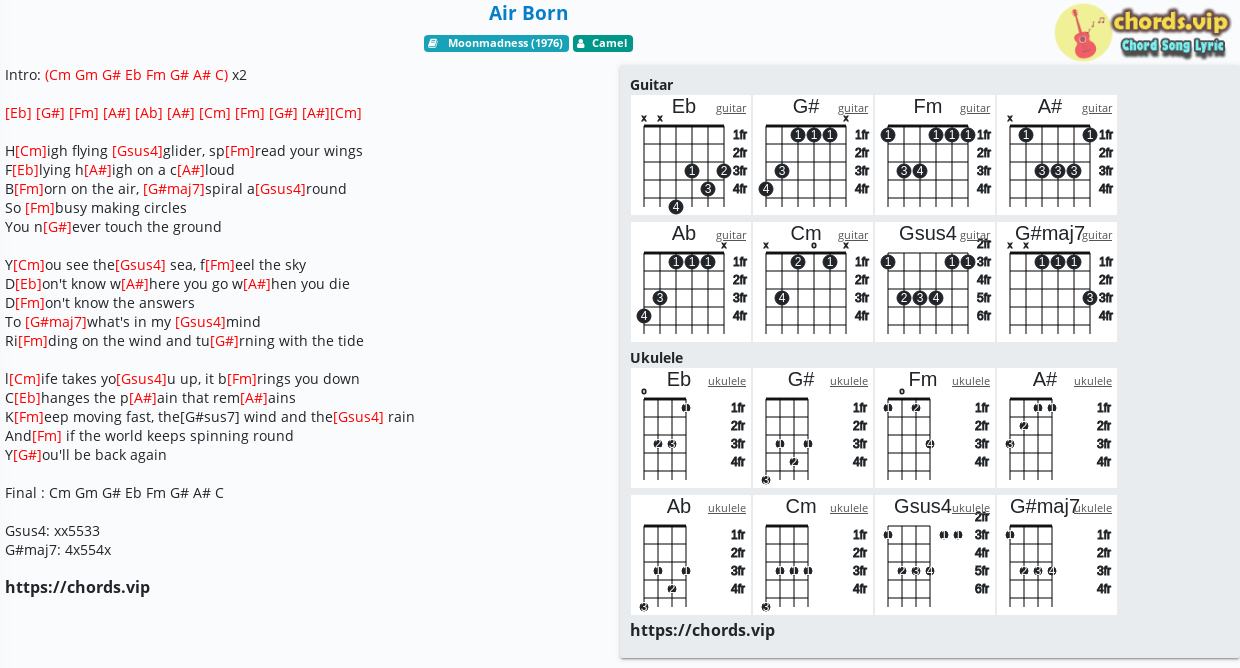Select the A# guitar fretboard diagram
Screen dimensions: 1240x668
pyautogui.click(x=1057, y=155)
